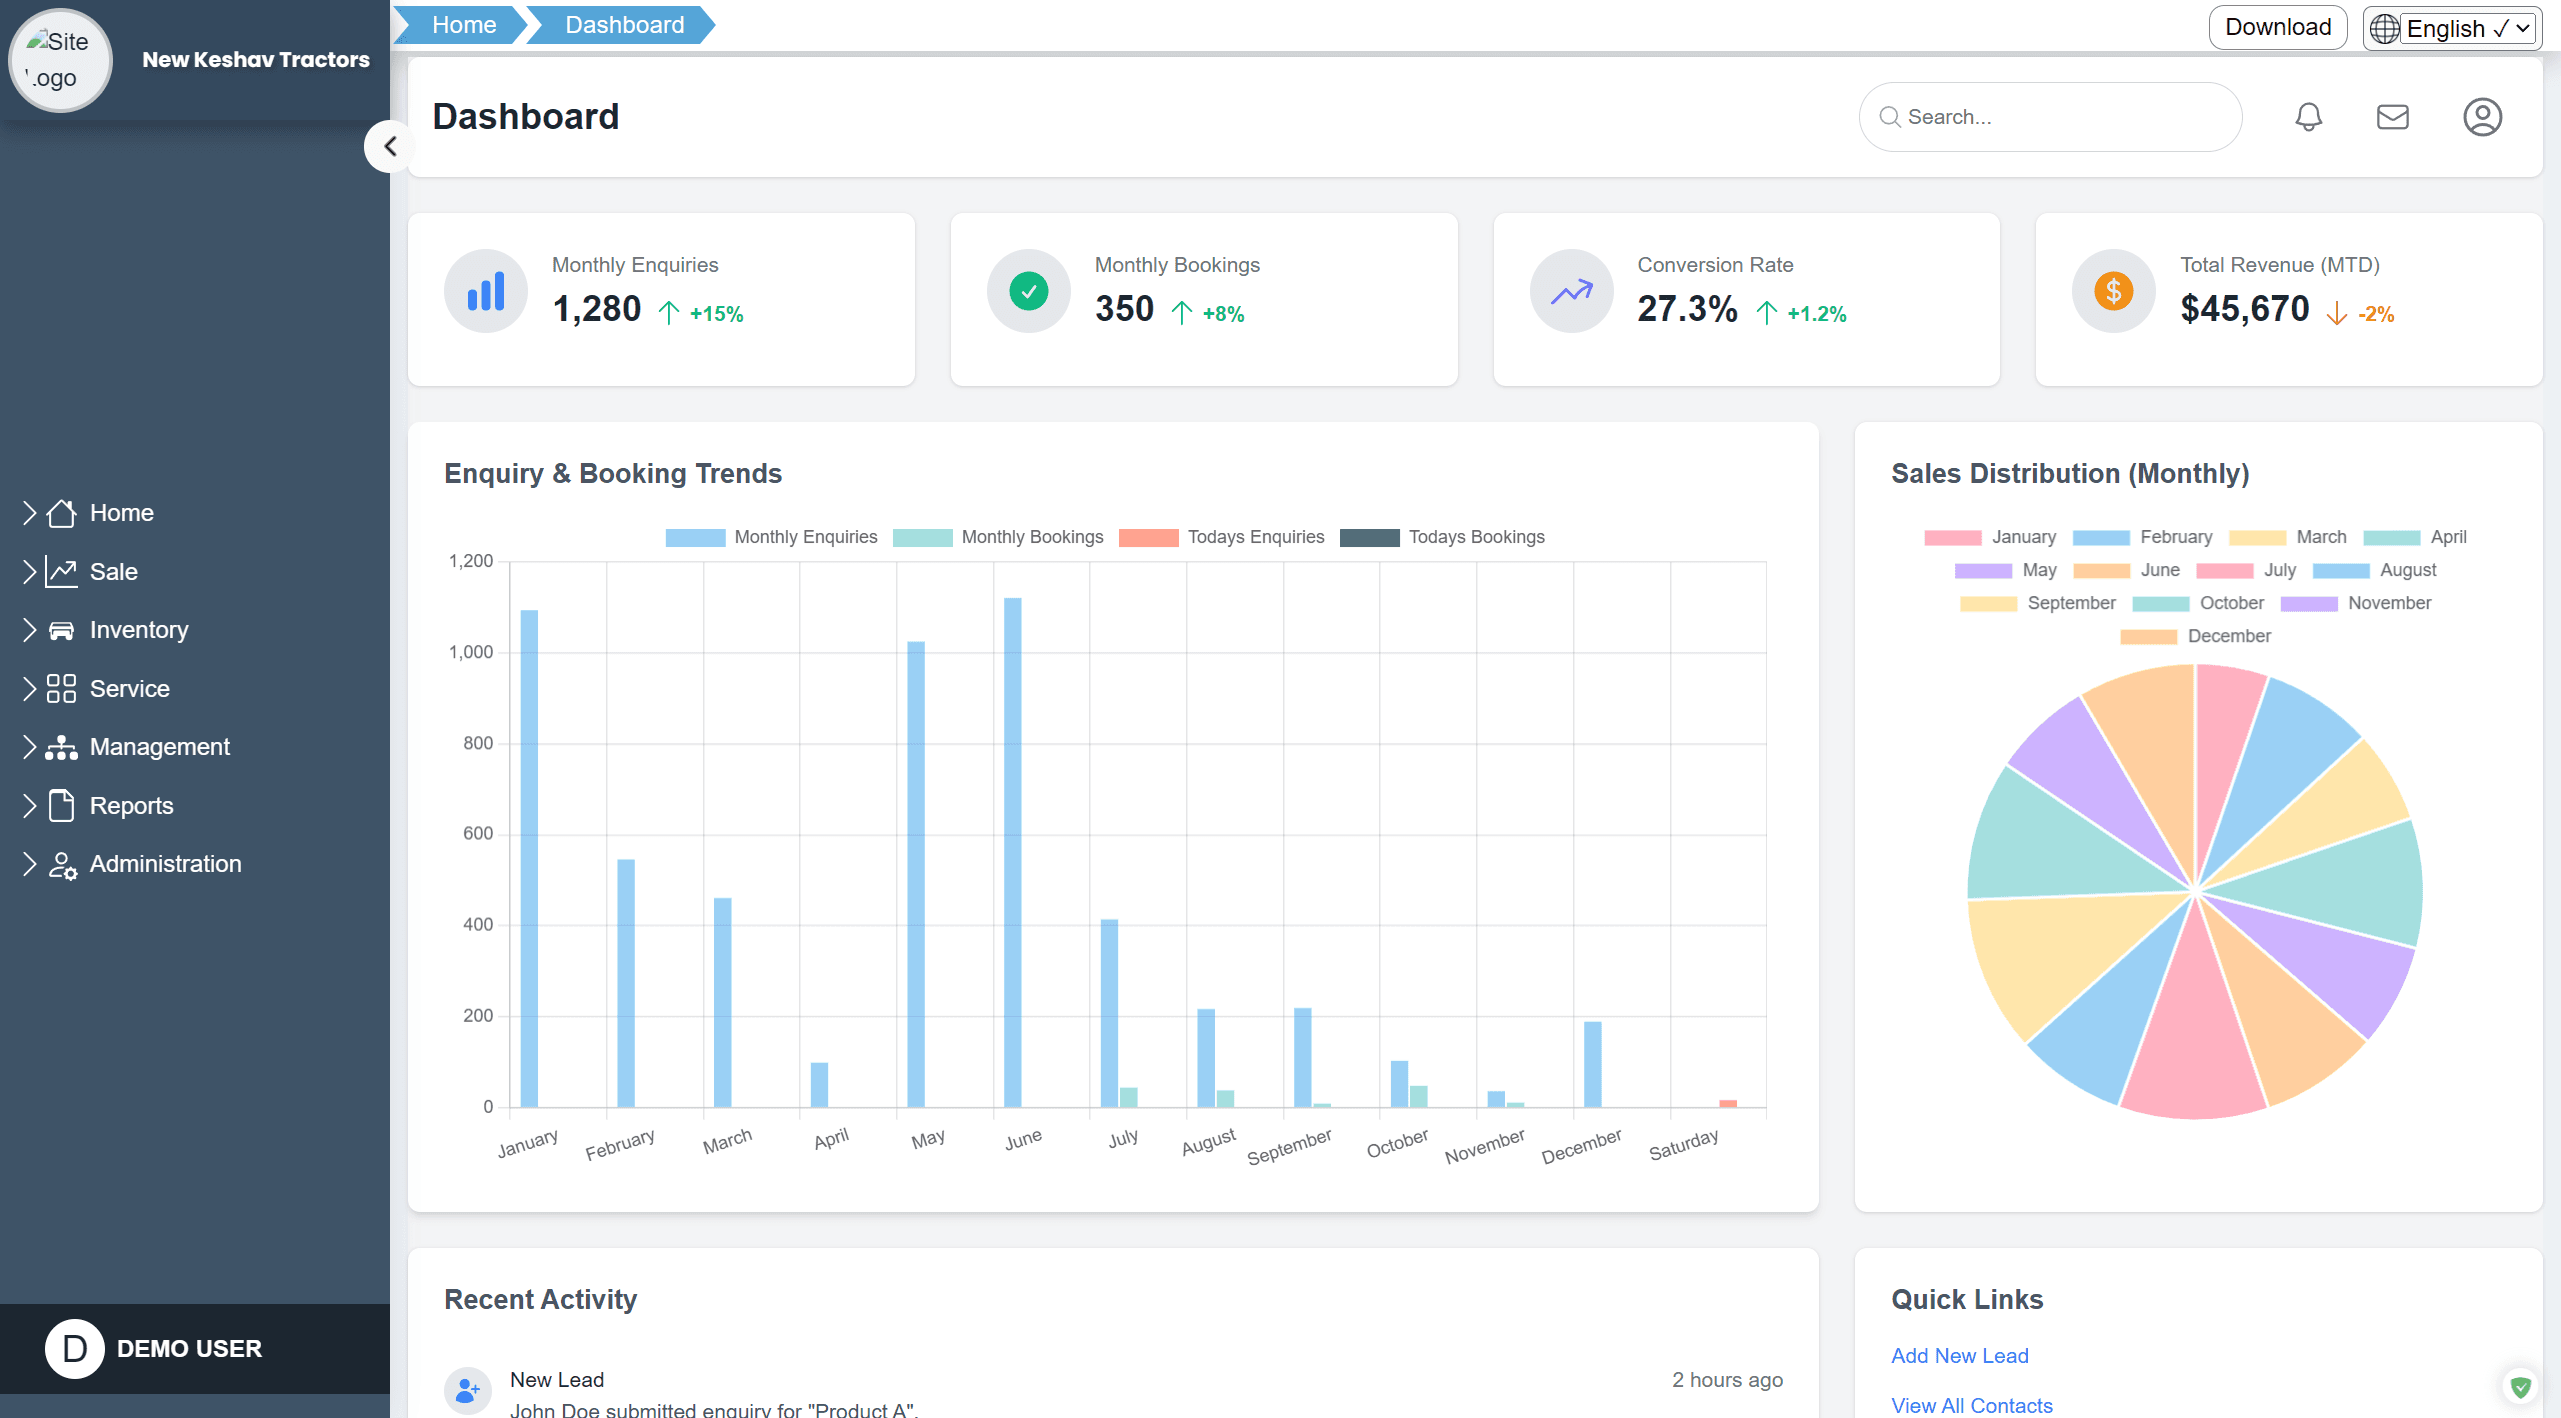This screenshot has height=1418, width=2561.
Task: Click the envelope message icon
Action: [x=2392, y=117]
